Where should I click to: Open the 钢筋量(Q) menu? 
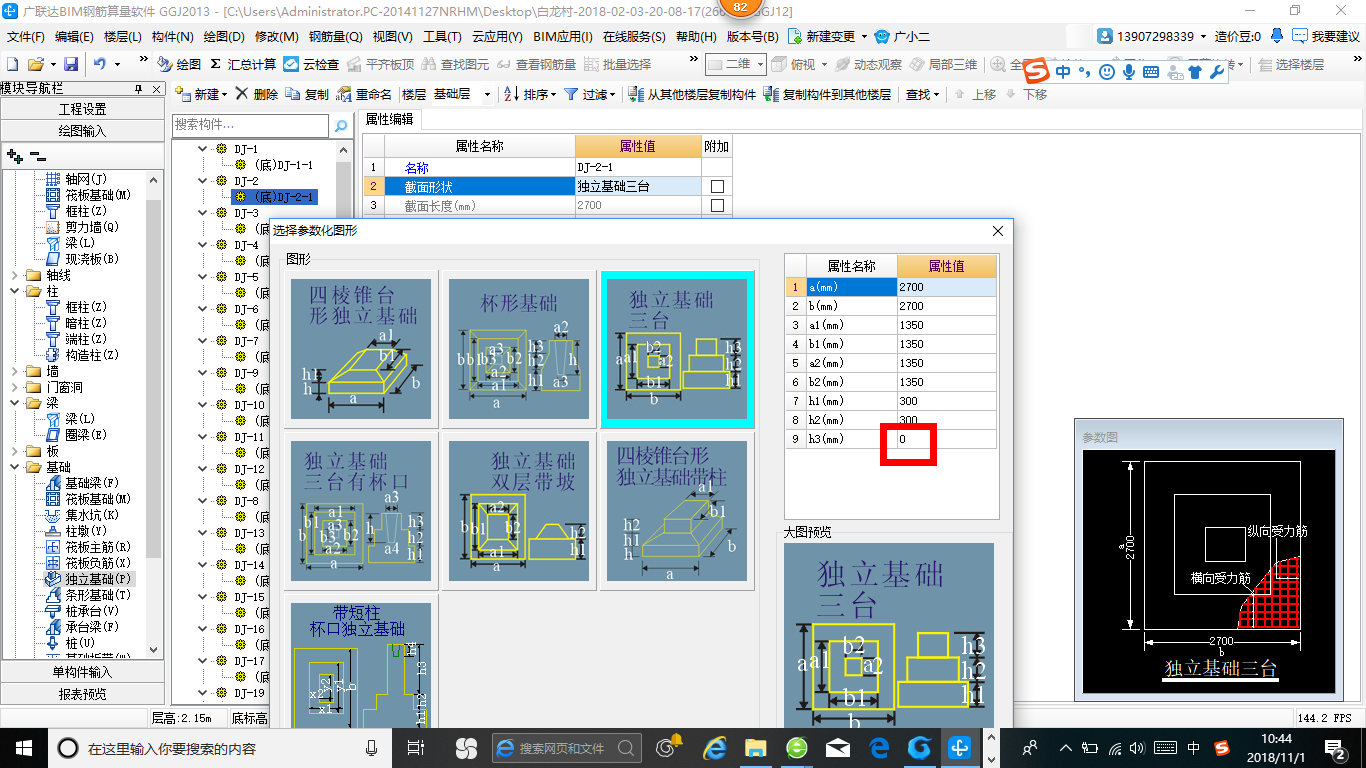tap(335, 36)
